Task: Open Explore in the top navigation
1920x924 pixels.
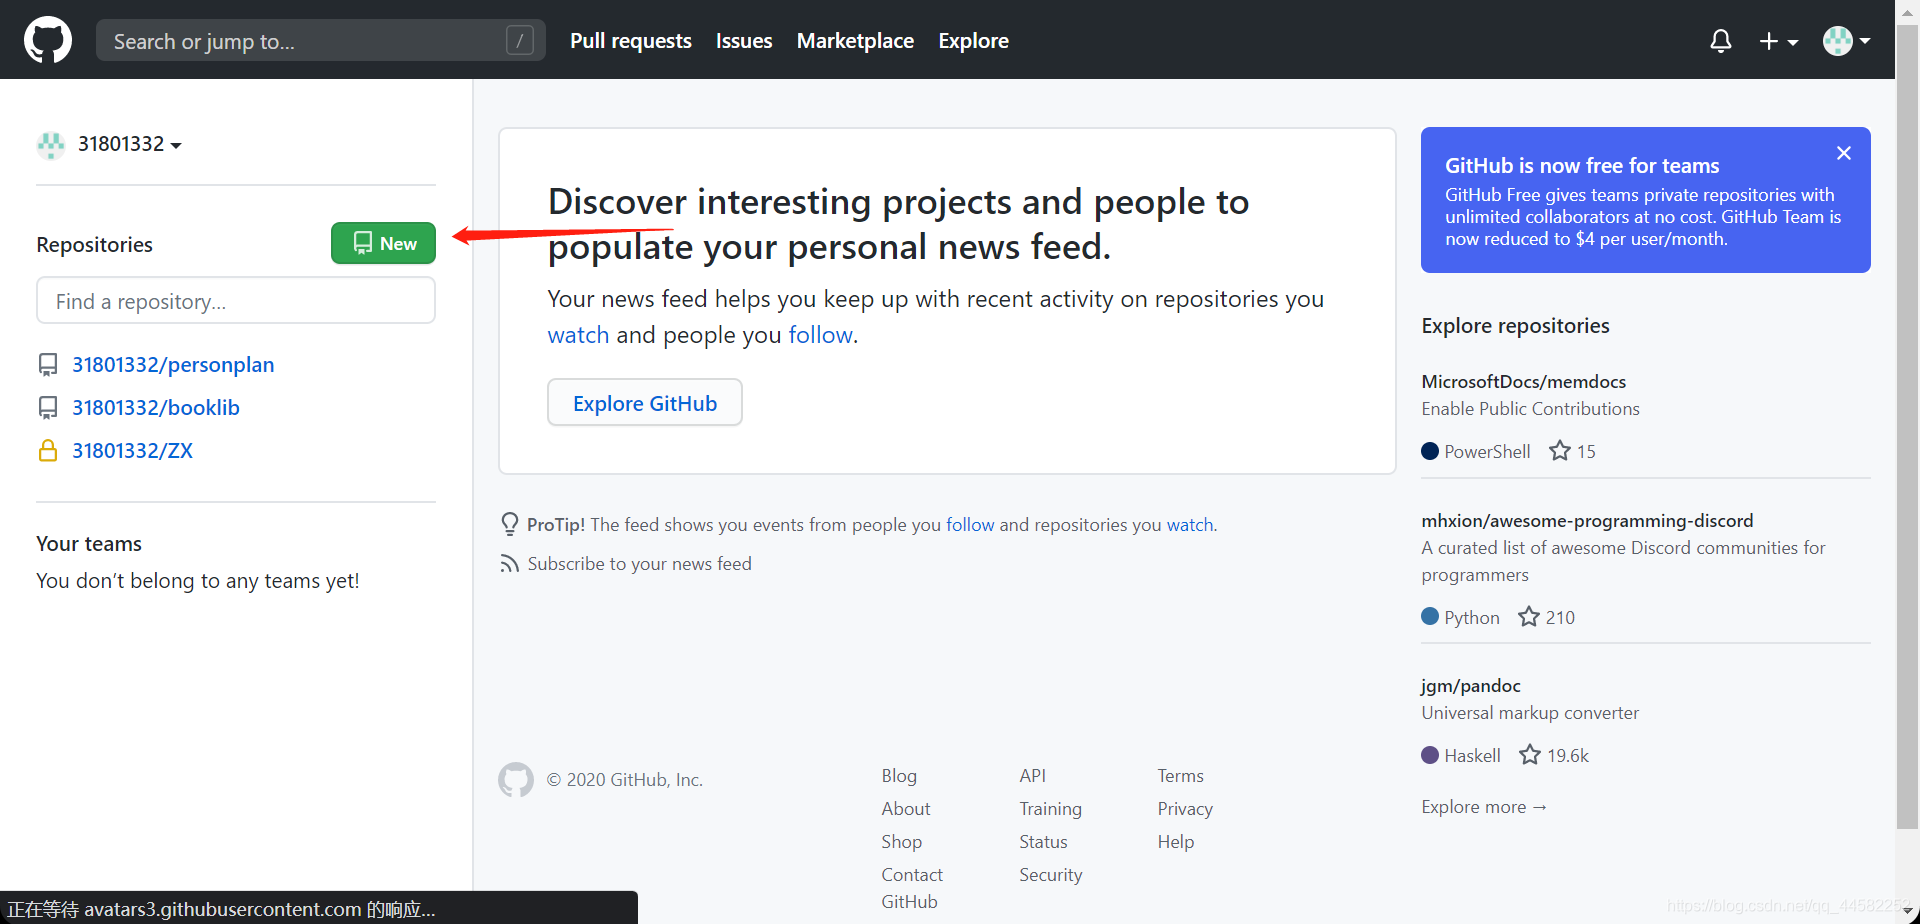Action: 973,41
